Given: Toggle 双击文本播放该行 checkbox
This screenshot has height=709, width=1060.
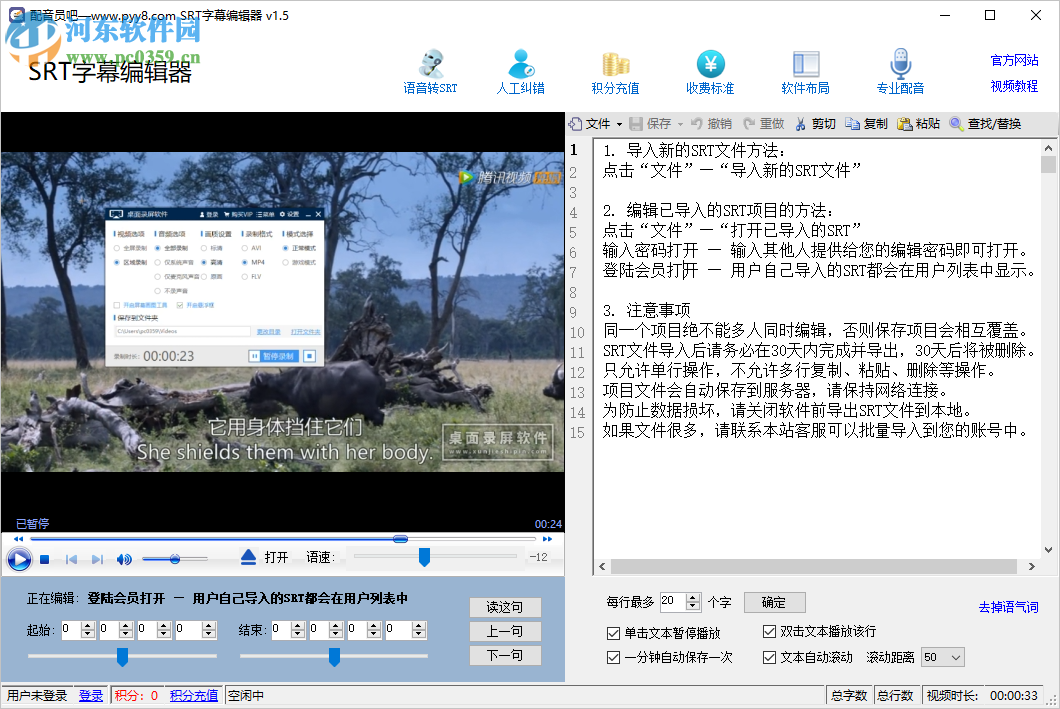Looking at the screenshot, I should coord(769,631).
